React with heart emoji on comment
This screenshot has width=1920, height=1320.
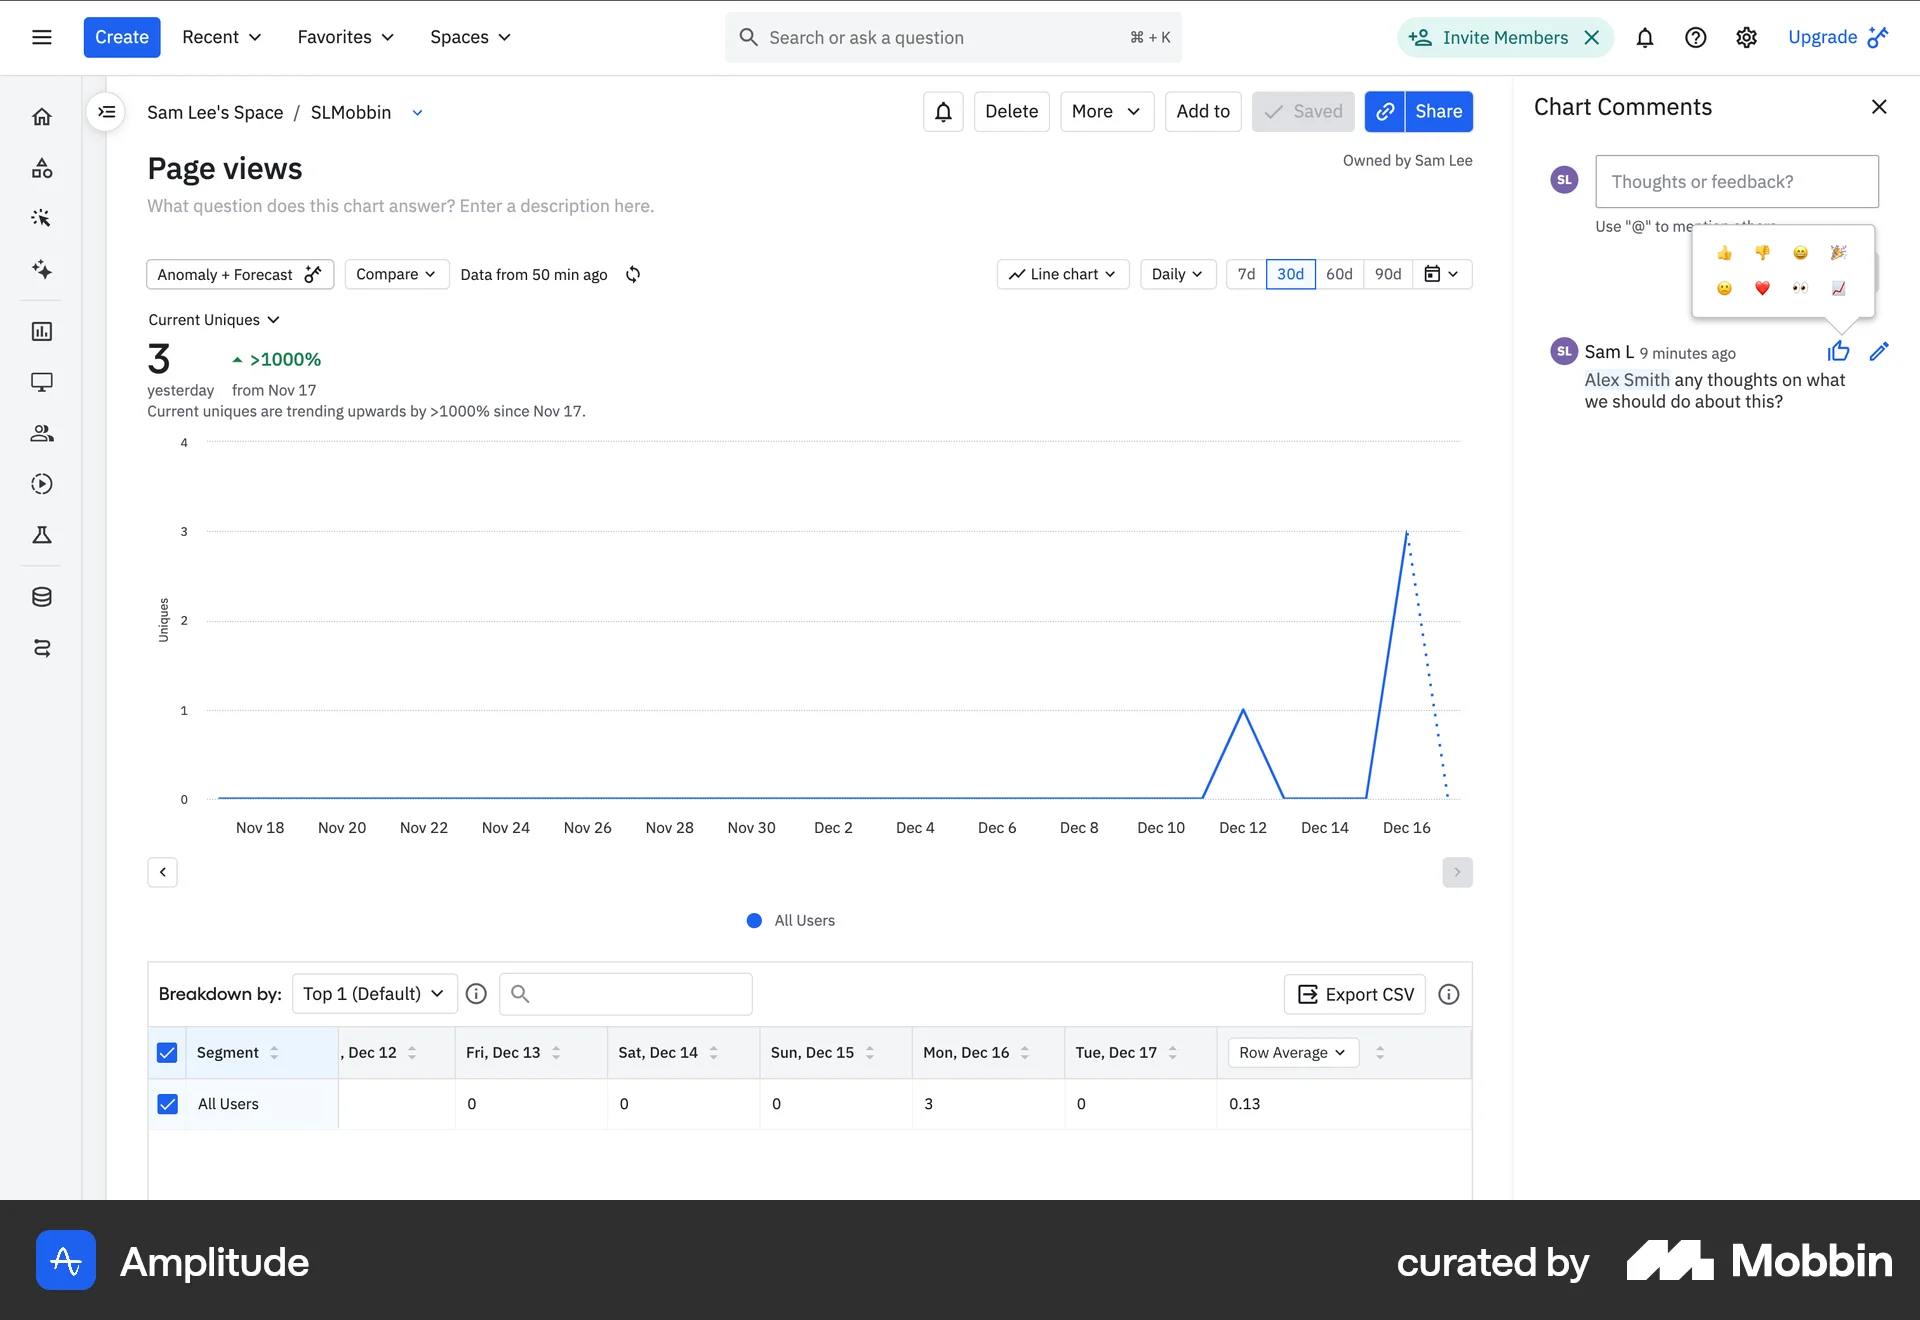coord(1762,288)
